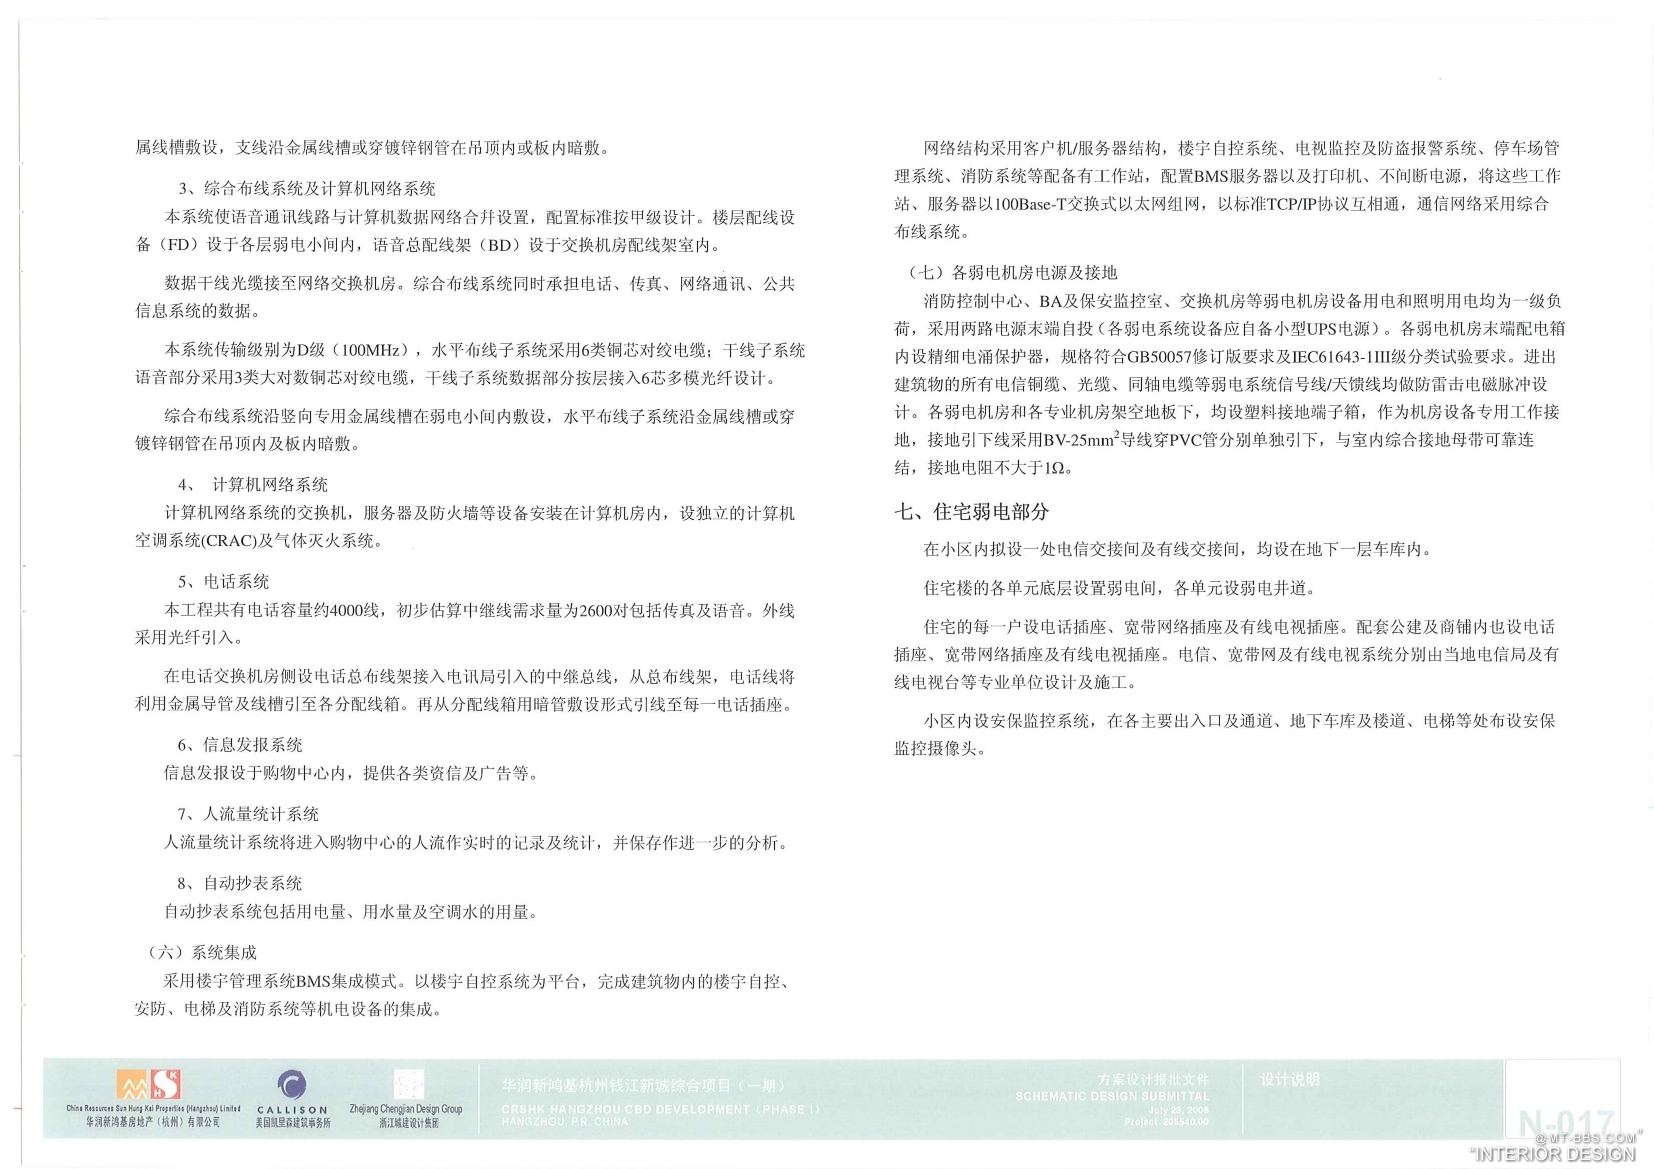Click the line '信息发报设于购物中心内，提供各类资信及广告等'

coord(351,774)
